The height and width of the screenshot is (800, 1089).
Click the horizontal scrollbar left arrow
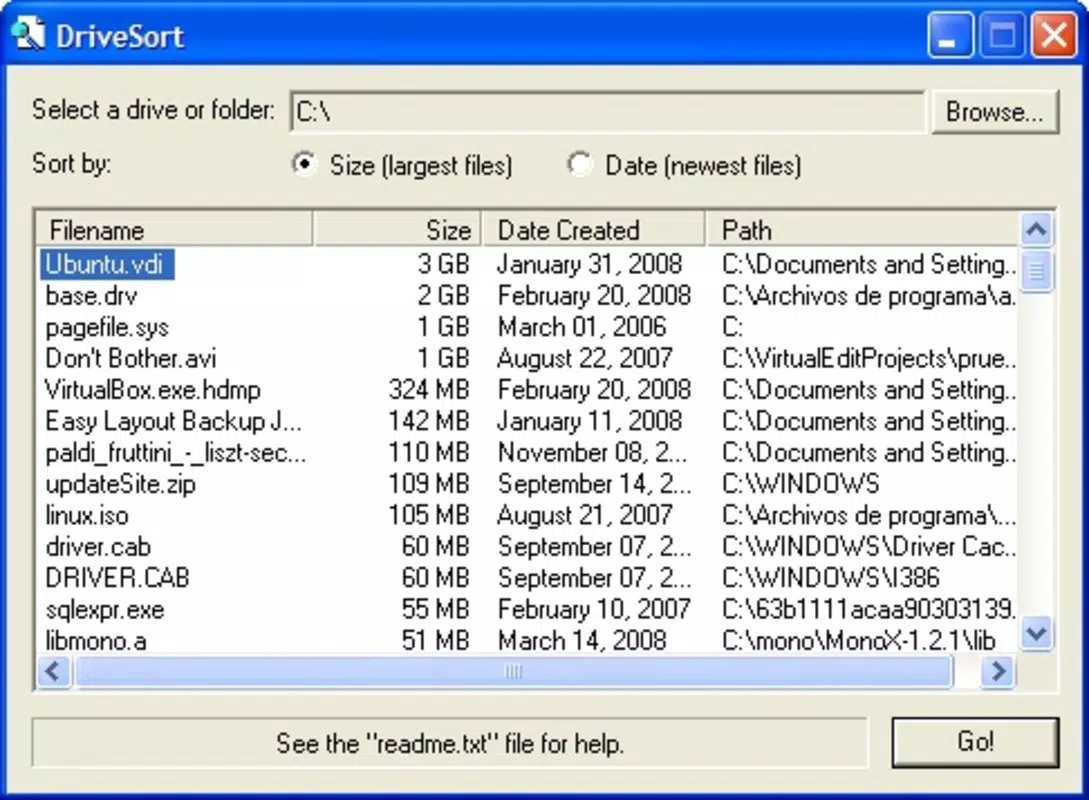(53, 671)
